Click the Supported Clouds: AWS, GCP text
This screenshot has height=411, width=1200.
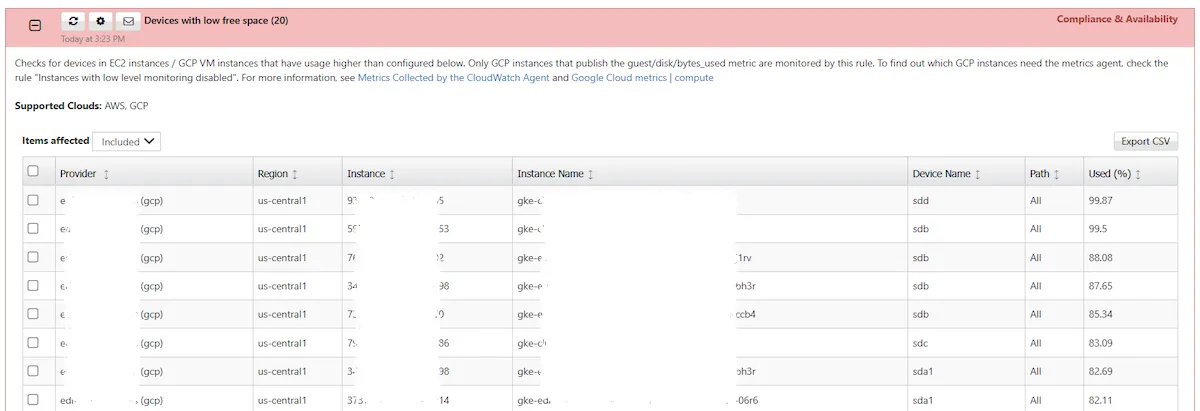(82, 105)
